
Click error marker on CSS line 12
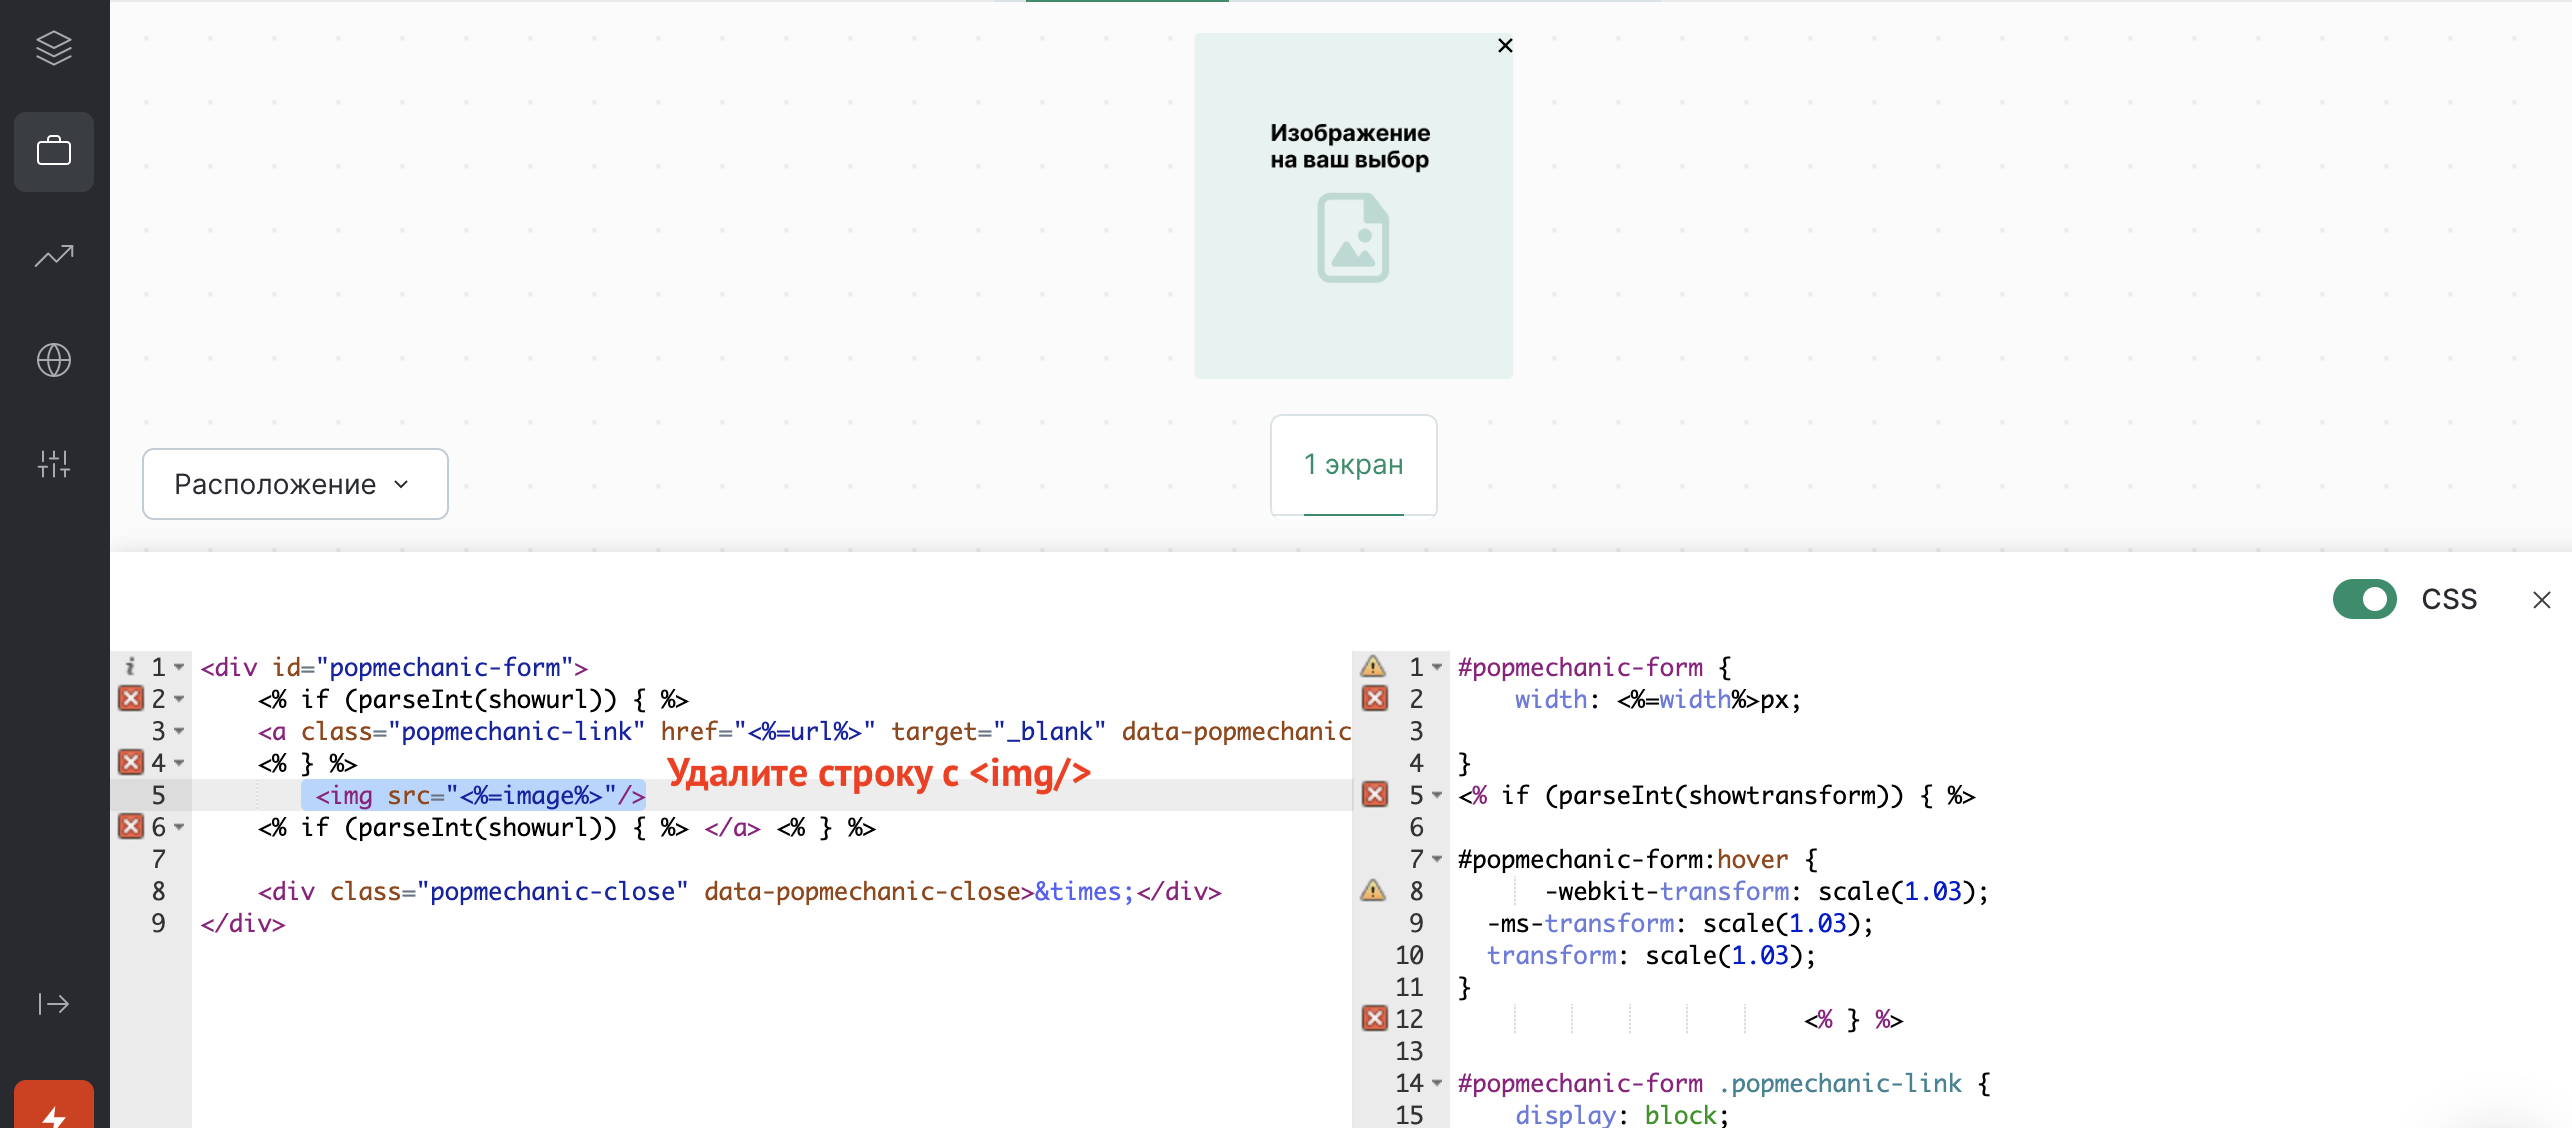1375,1018
